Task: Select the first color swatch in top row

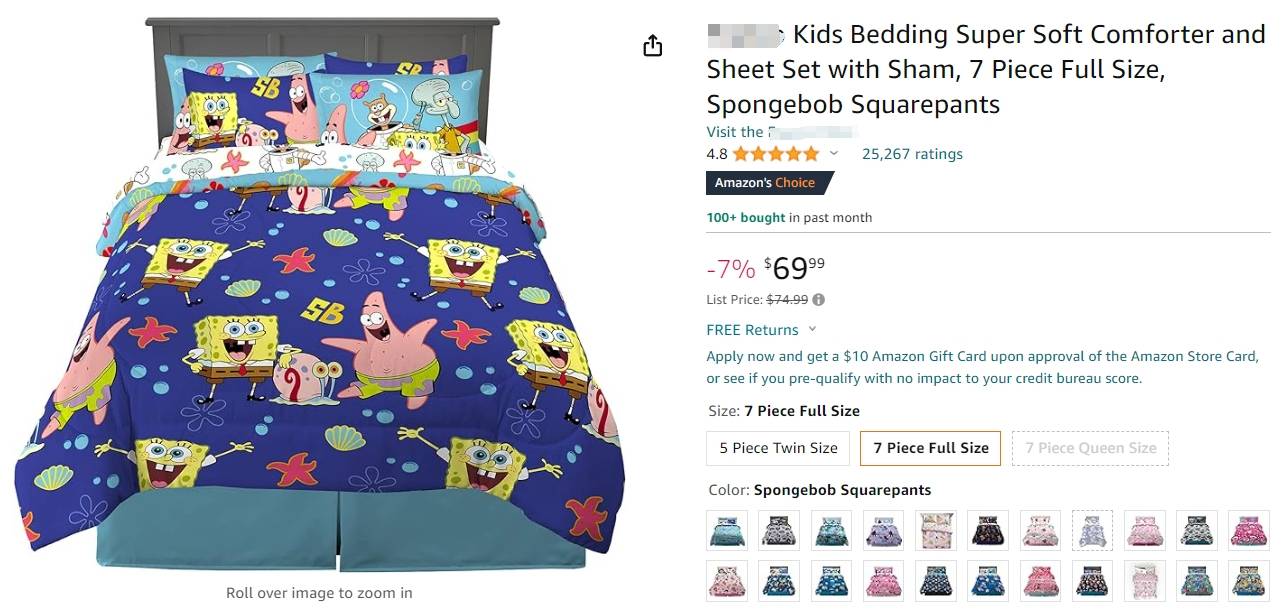Action: pos(727,530)
